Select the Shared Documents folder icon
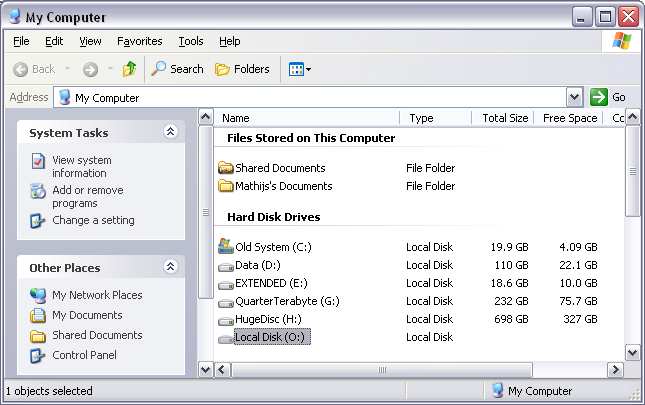This screenshot has height=405, width=645. coord(225,168)
